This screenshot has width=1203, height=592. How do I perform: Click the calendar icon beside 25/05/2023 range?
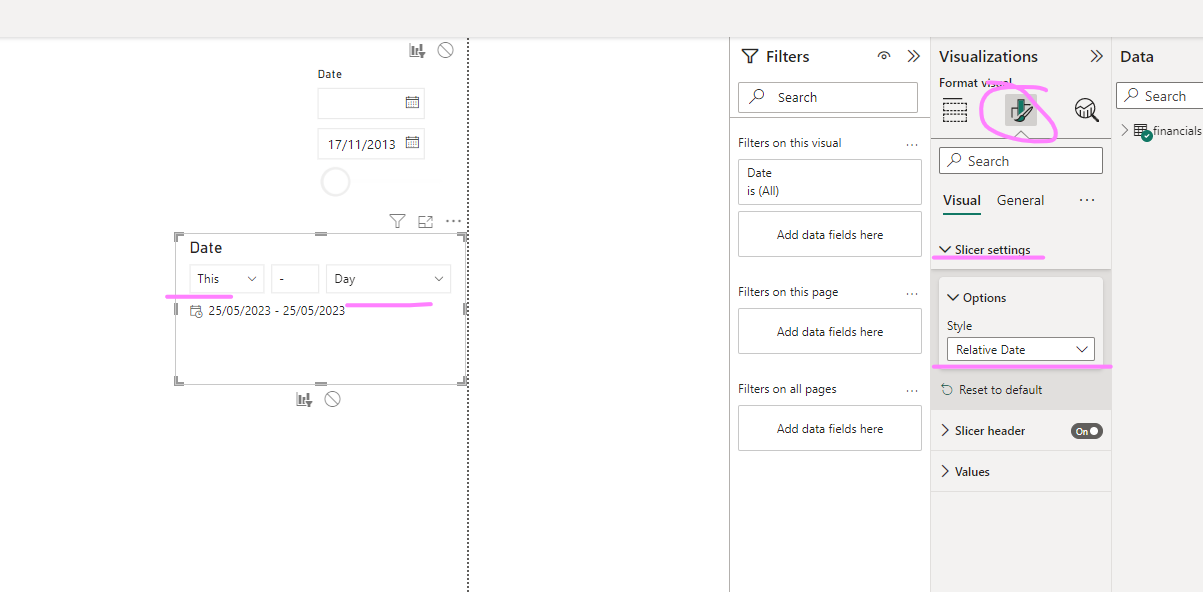point(196,311)
